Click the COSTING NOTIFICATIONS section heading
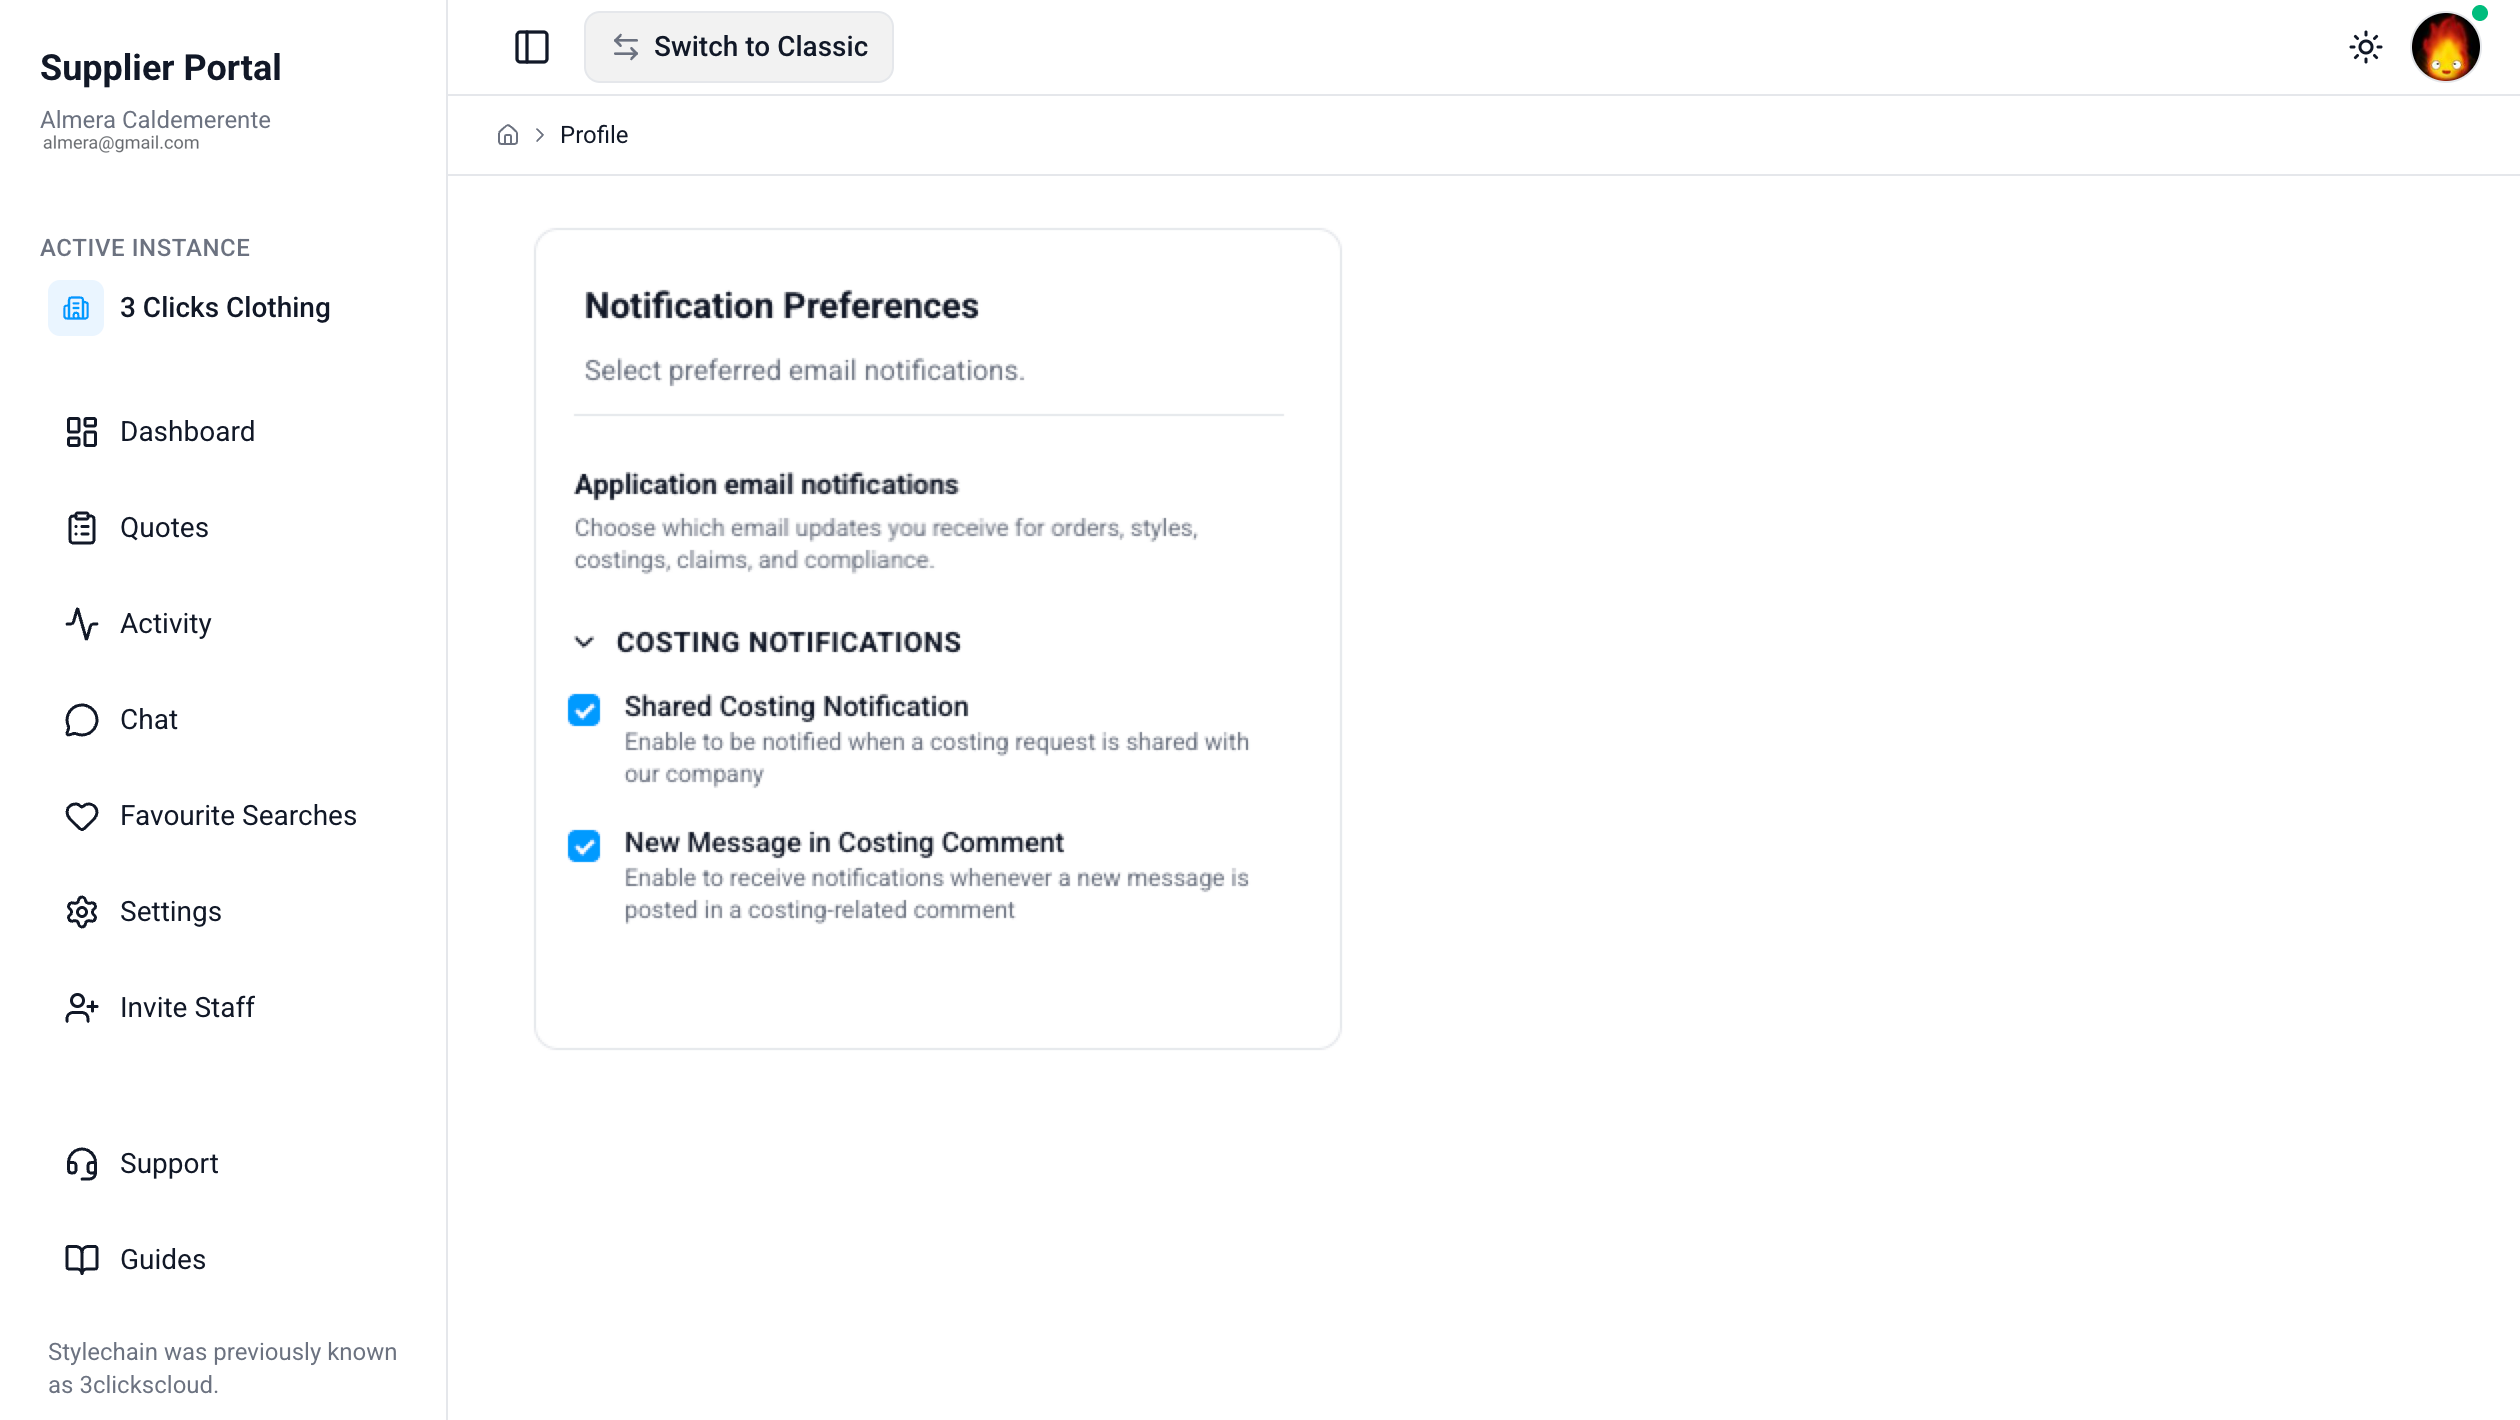Viewport: 2520px width, 1420px height. click(x=789, y=642)
